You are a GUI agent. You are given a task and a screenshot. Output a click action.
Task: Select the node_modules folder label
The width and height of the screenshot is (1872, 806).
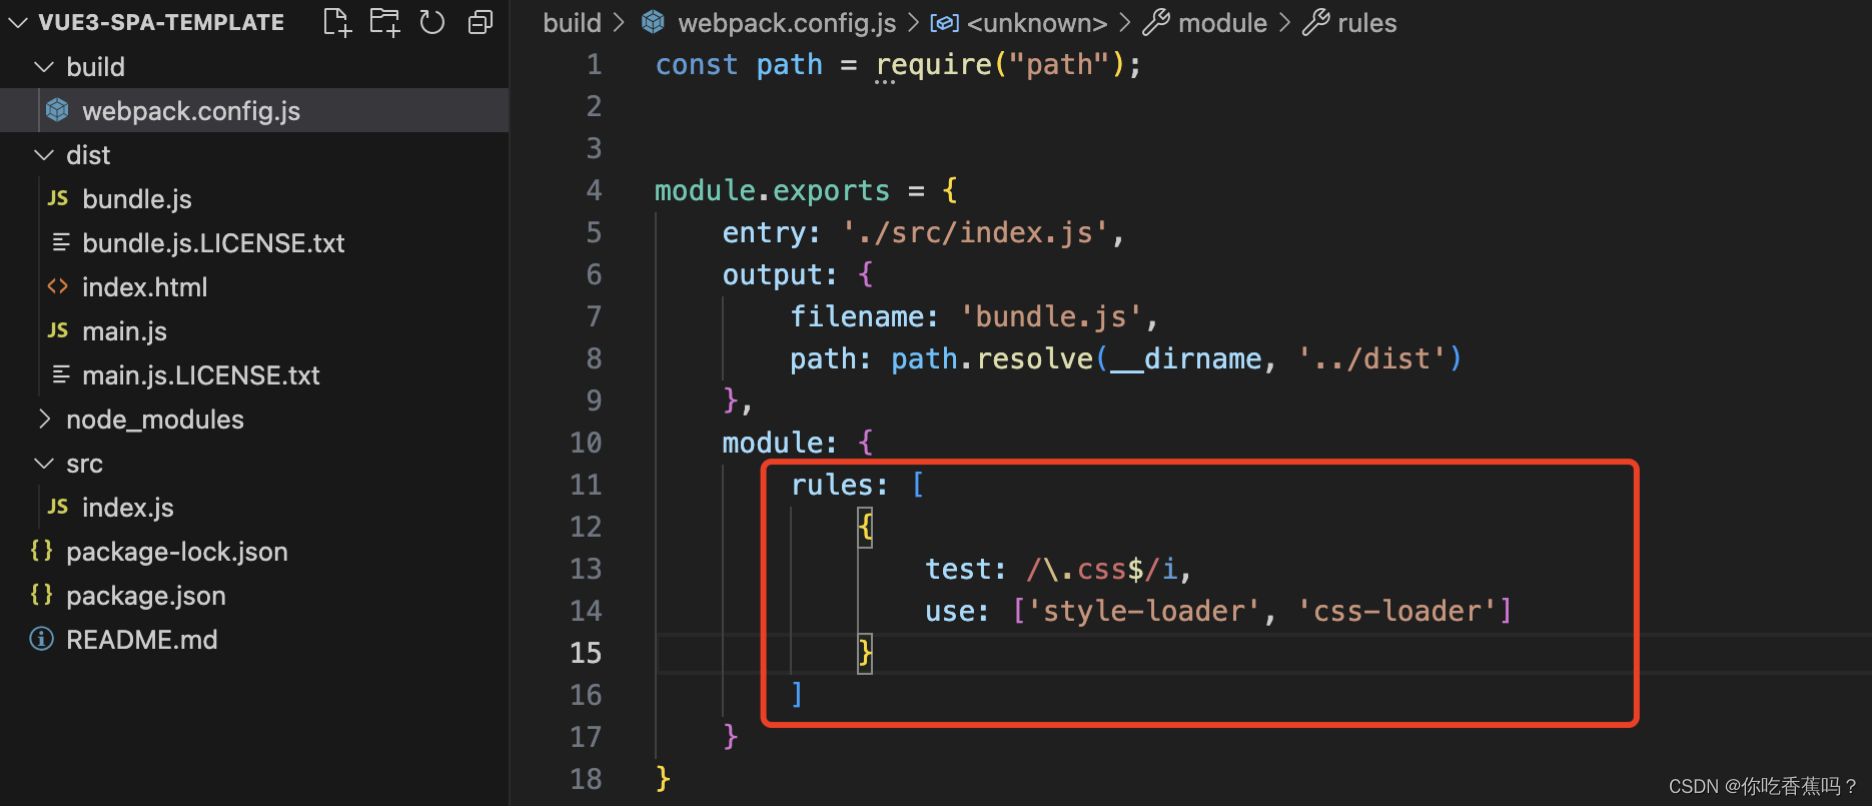[155, 419]
